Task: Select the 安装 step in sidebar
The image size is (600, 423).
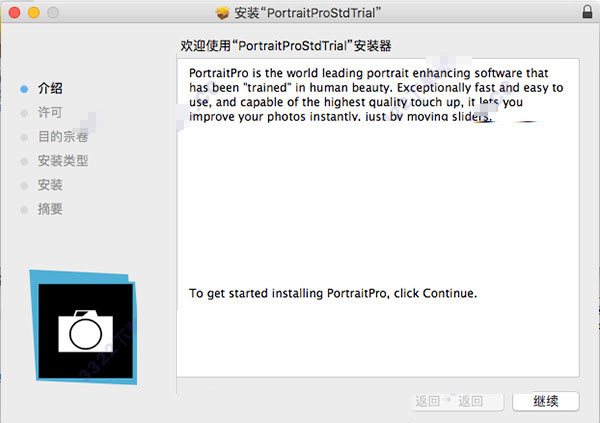Action: pyautogui.click(x=50, y=185)
